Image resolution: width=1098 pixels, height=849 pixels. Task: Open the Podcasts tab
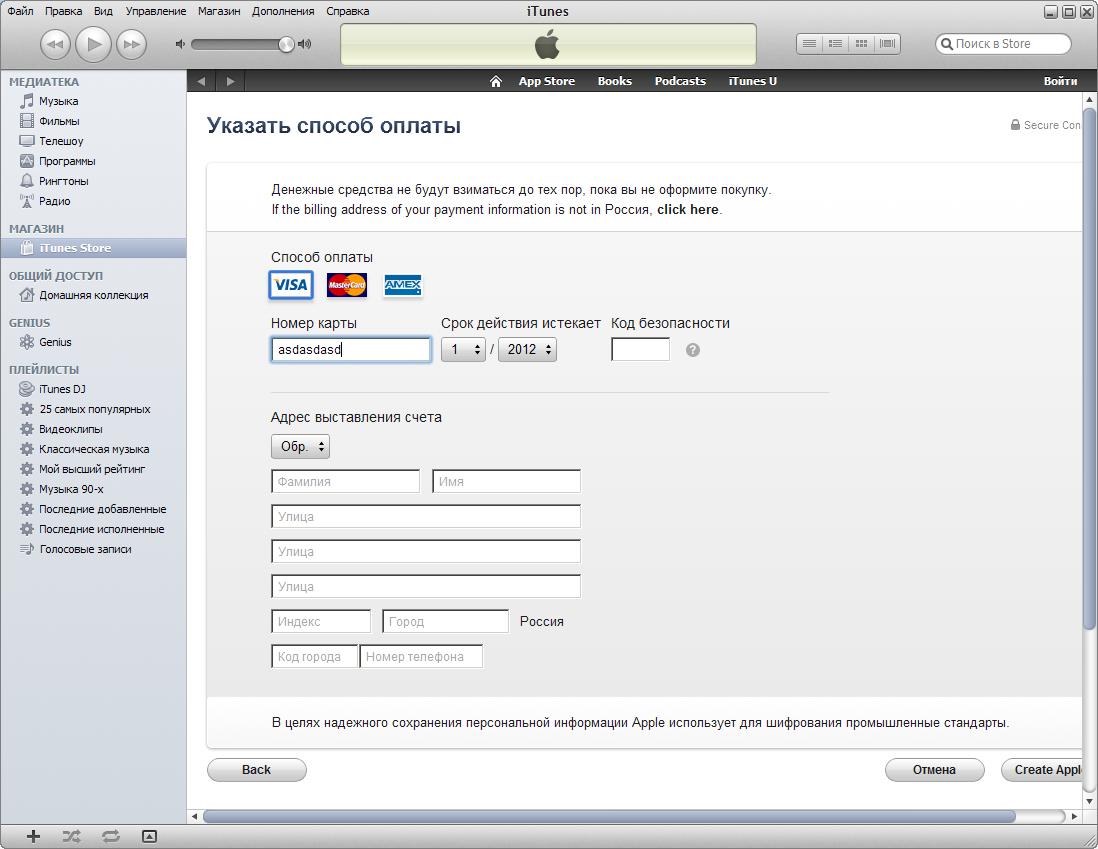click(680, 81)
